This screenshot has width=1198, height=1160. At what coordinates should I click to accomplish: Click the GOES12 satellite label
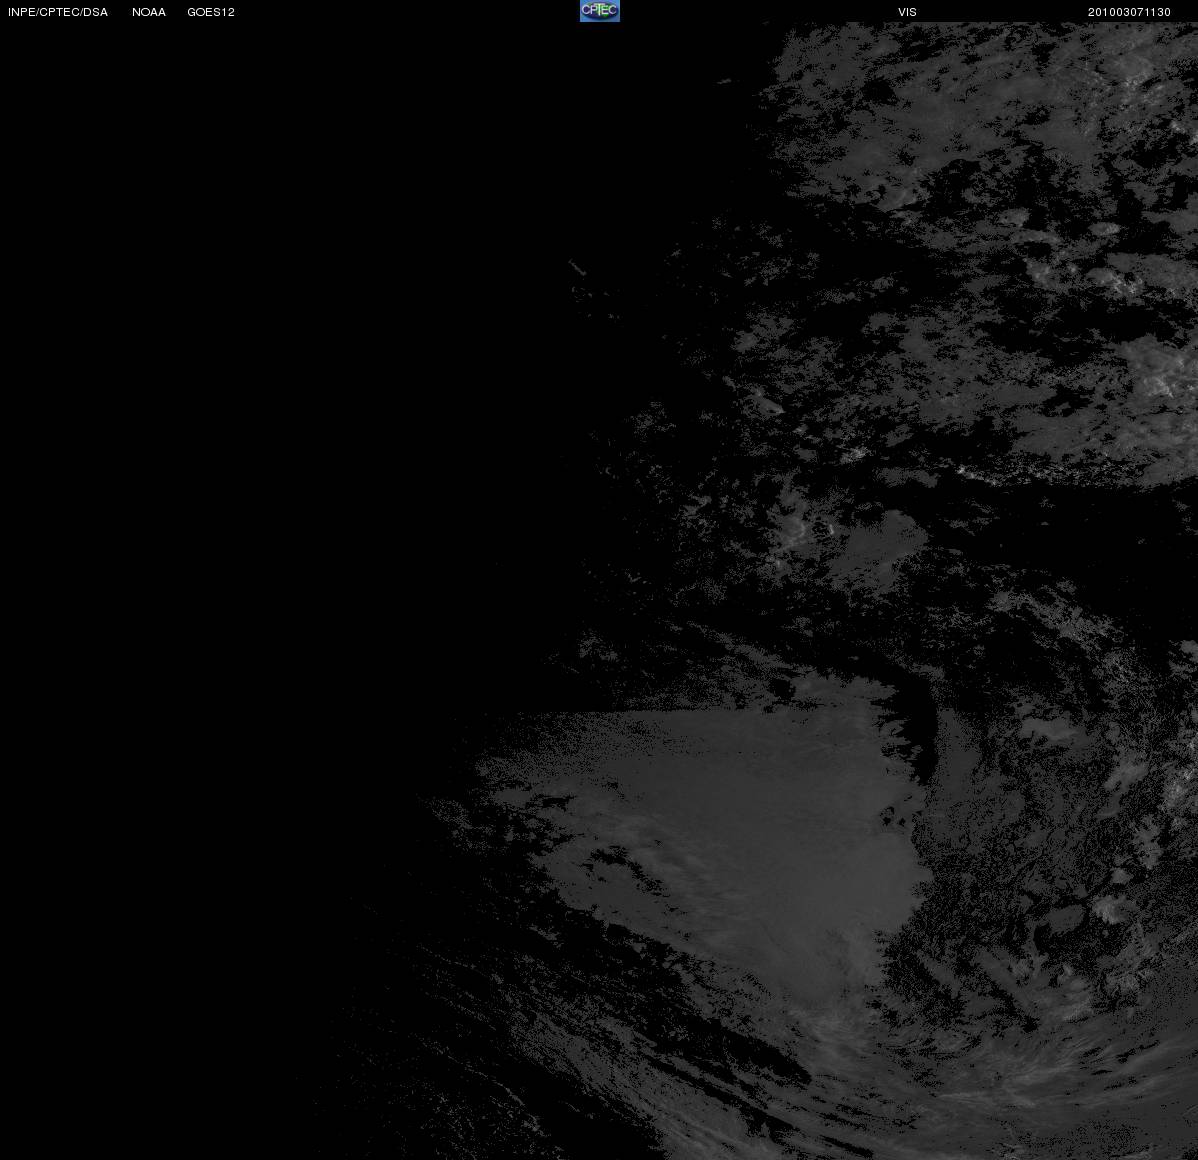click(x=211, y=12)
